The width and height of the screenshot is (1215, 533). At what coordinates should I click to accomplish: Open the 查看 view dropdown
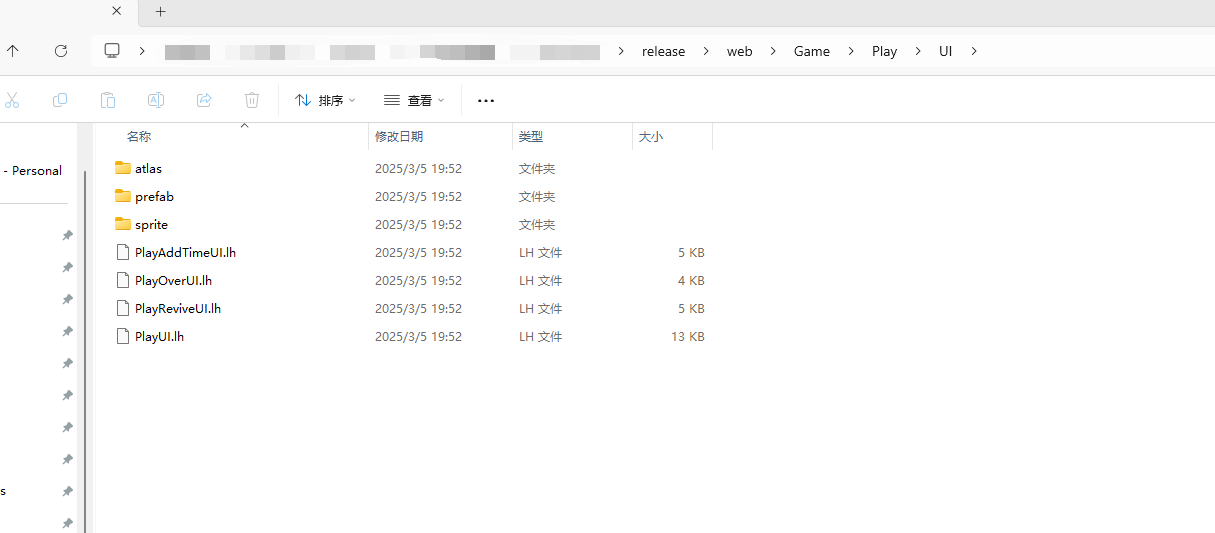(414, 100)
